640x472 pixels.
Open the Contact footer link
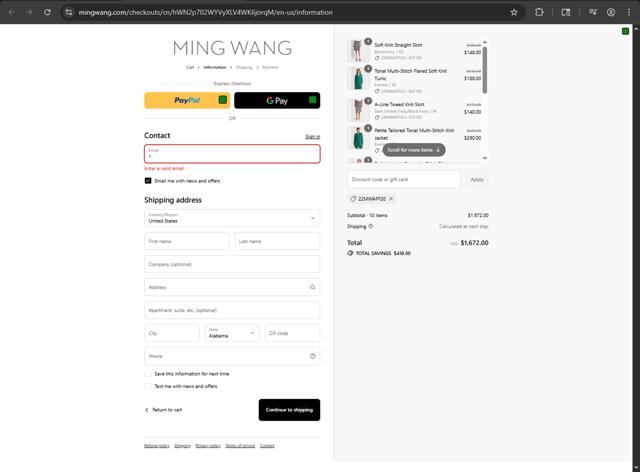tap(267, 445)
